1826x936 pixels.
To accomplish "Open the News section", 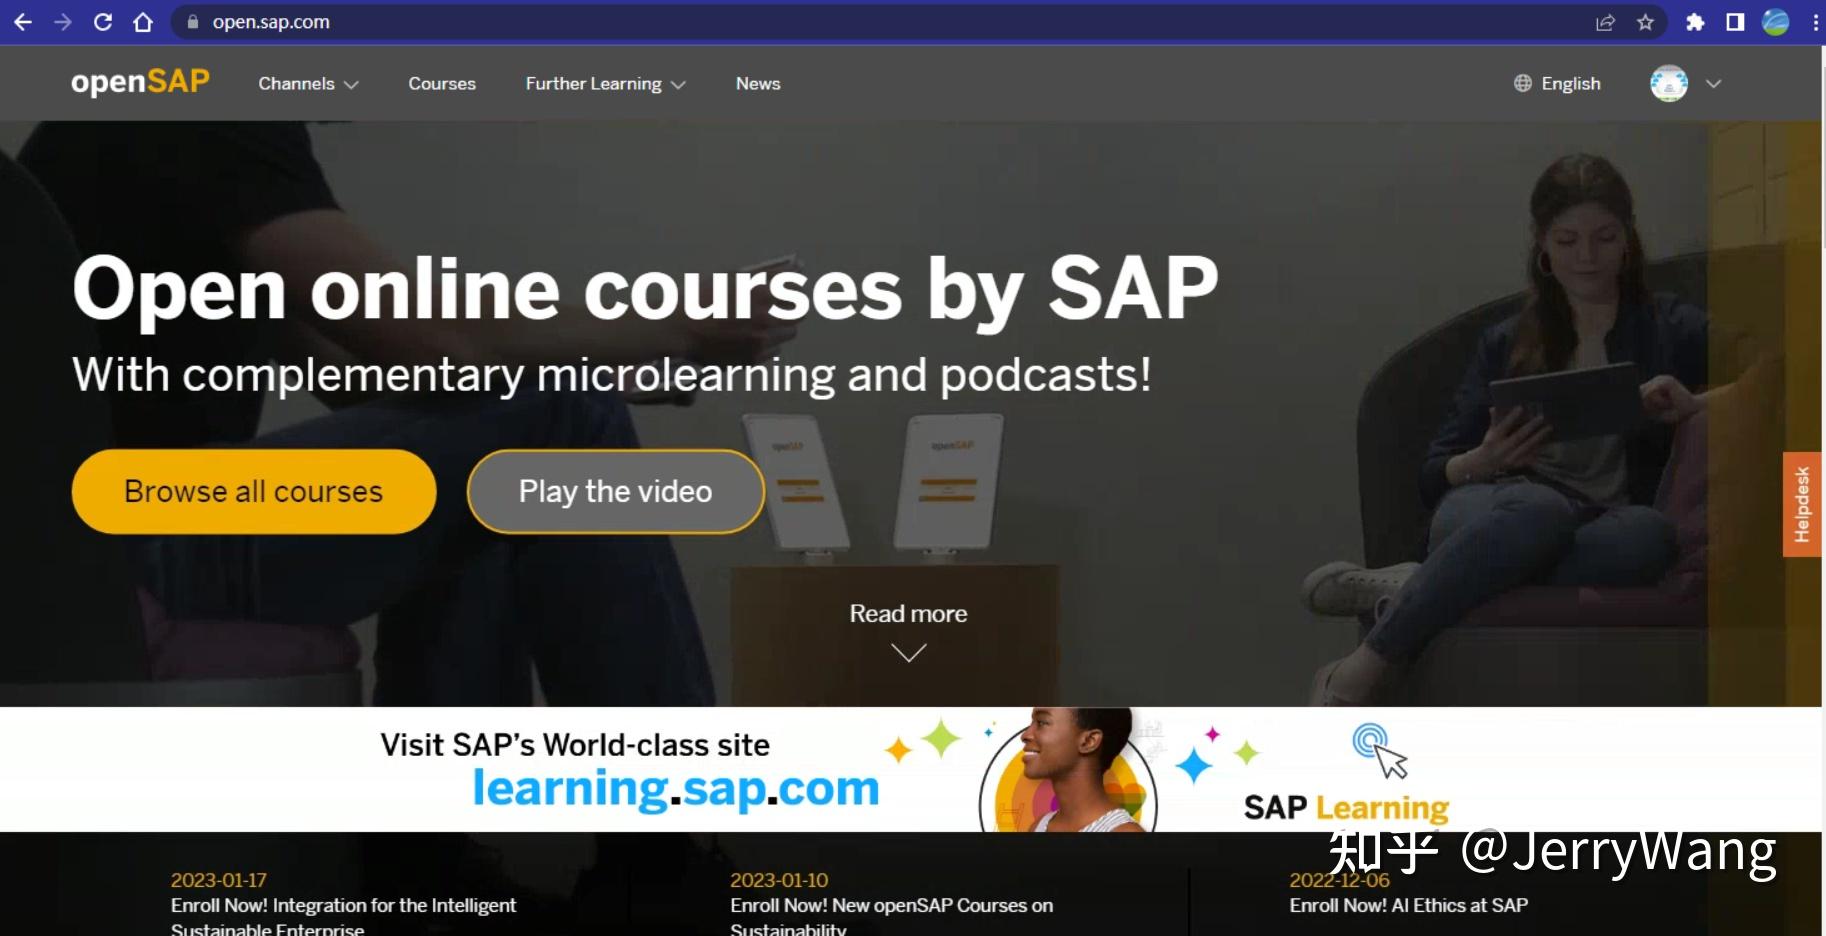I will point(757,84).
